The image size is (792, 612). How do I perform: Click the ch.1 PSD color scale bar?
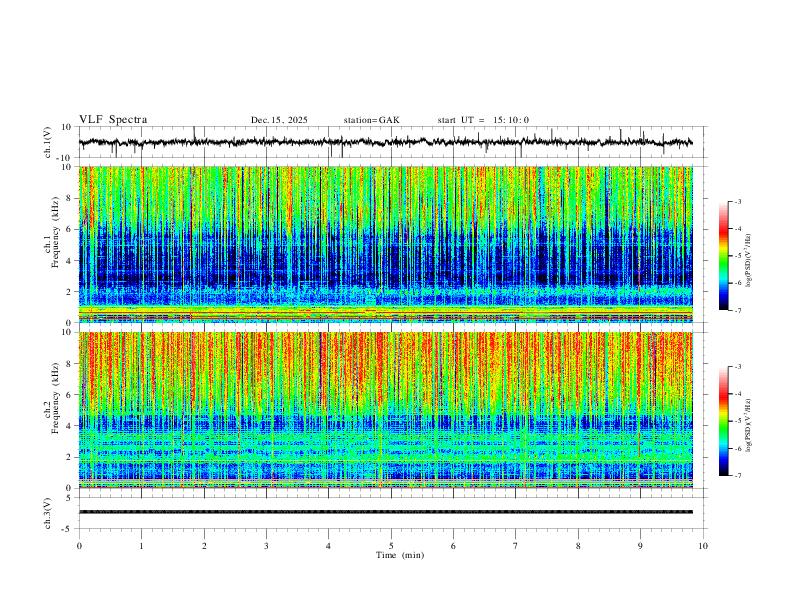coord(724,256)
